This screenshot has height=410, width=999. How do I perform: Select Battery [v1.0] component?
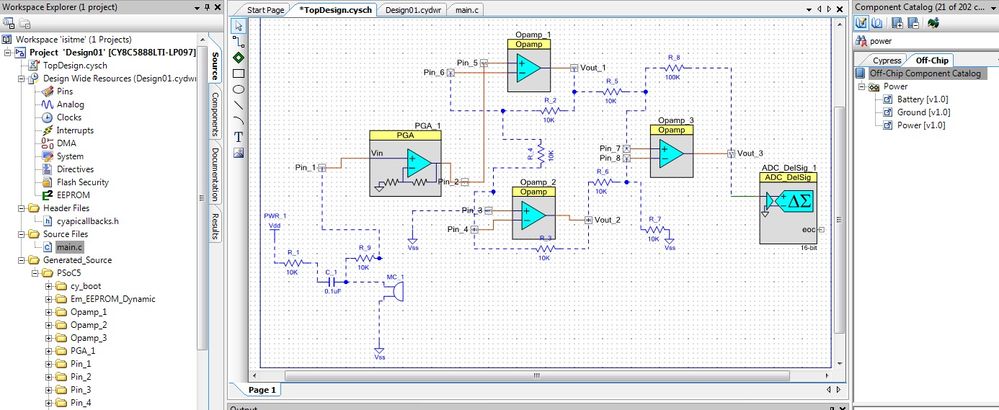point(917,99)
